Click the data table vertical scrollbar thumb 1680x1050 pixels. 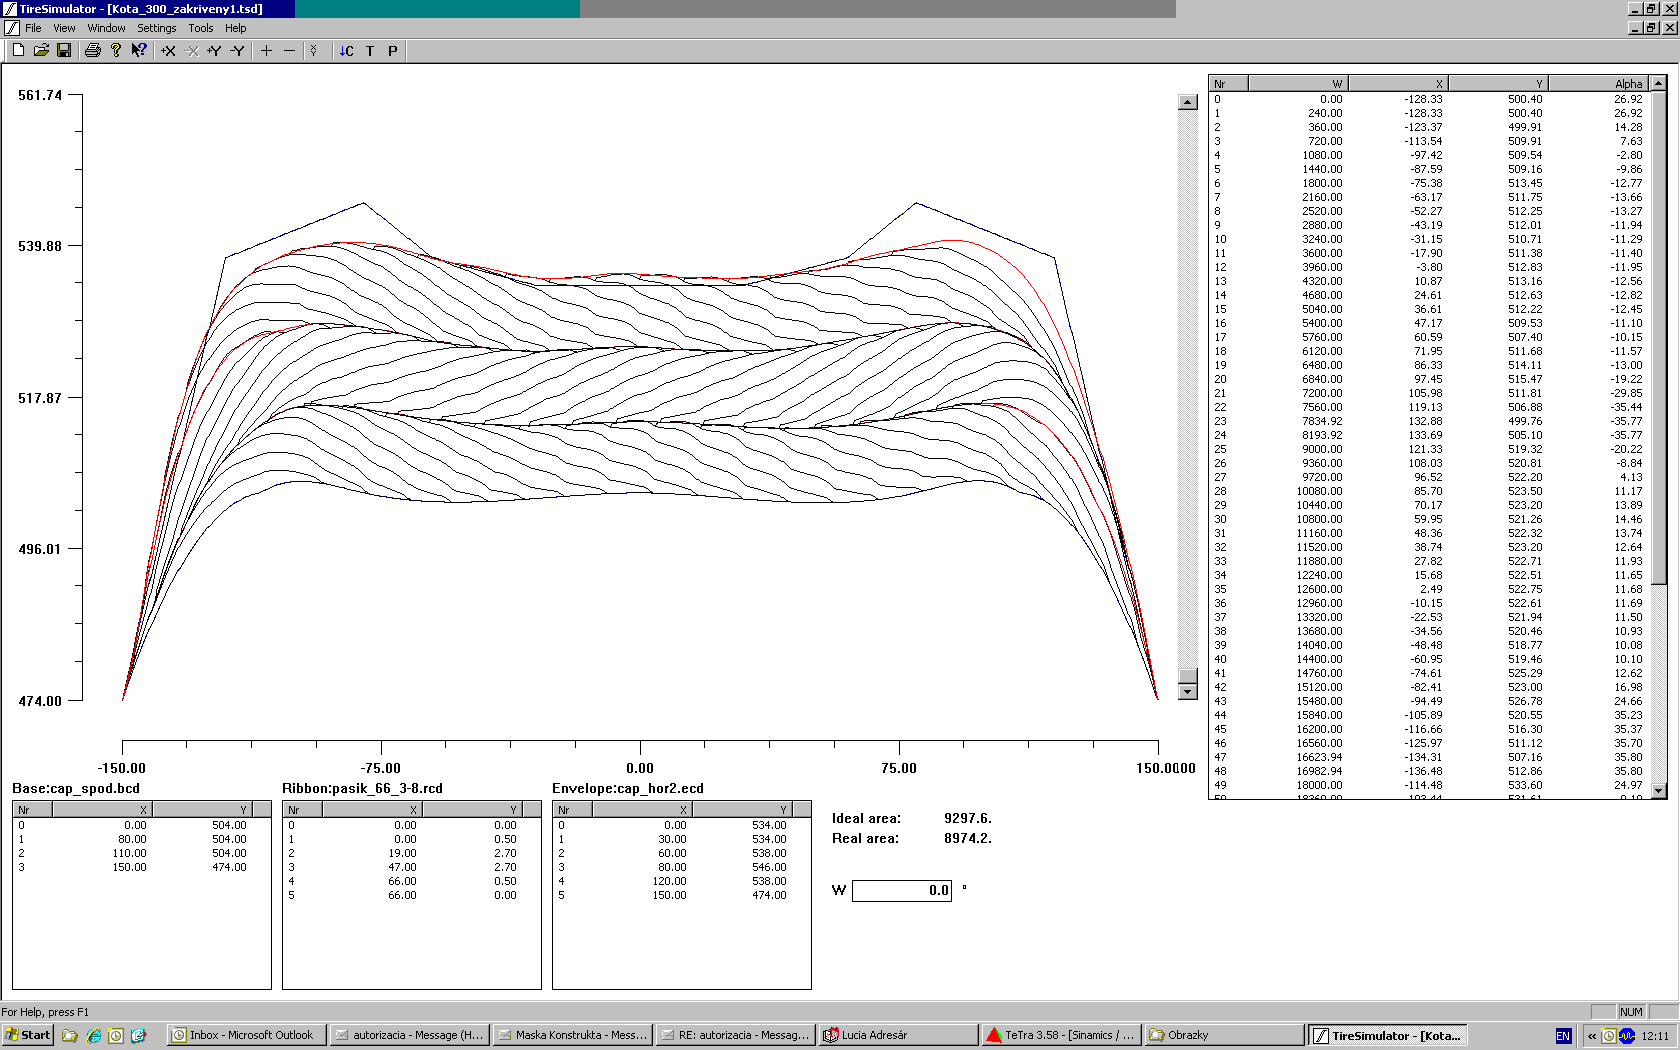tap(1659, 339)
